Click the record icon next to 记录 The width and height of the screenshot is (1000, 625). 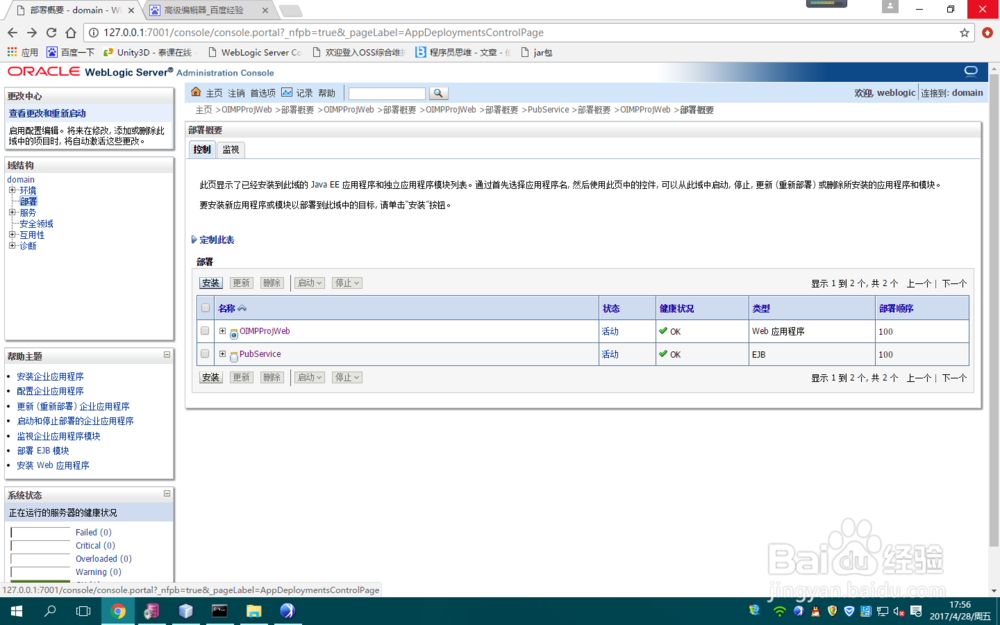pos(287,92)
